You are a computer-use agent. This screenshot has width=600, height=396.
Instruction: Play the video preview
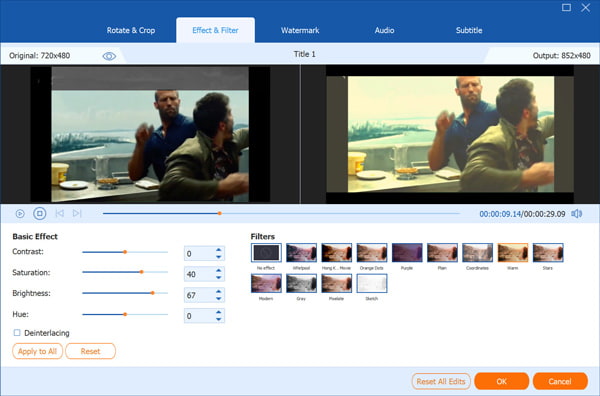pos(20,213)
